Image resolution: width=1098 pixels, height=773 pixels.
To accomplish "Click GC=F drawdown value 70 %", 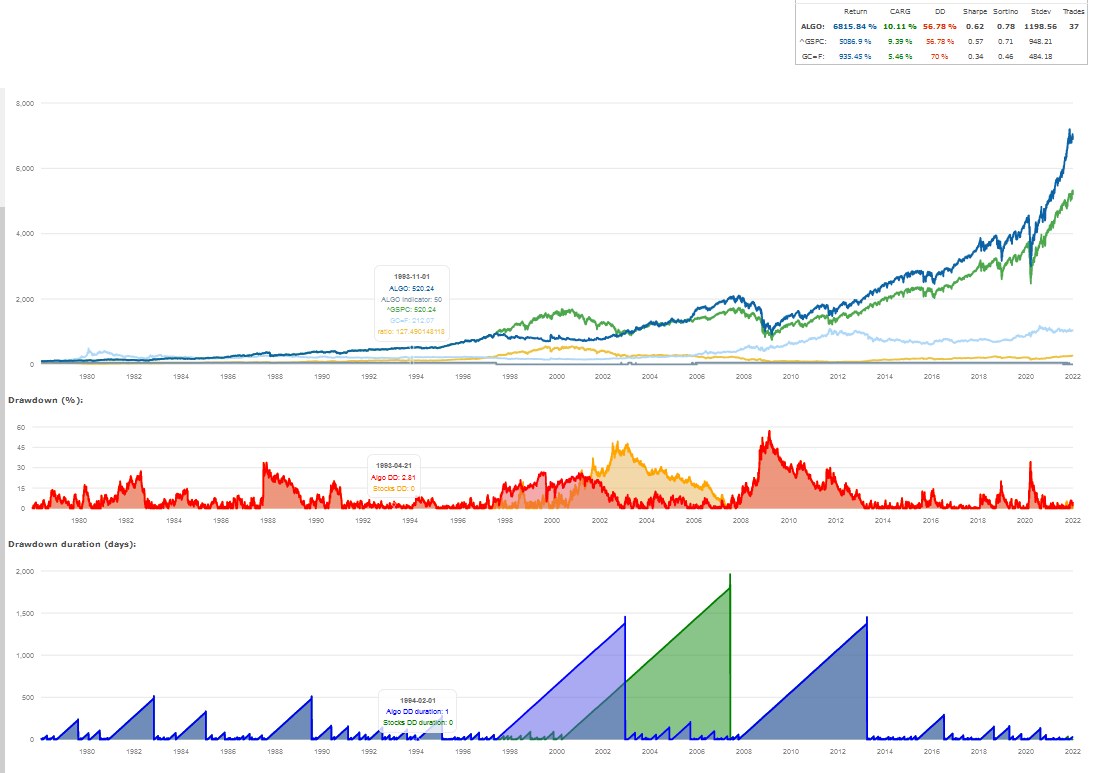I will coord(939,57).
